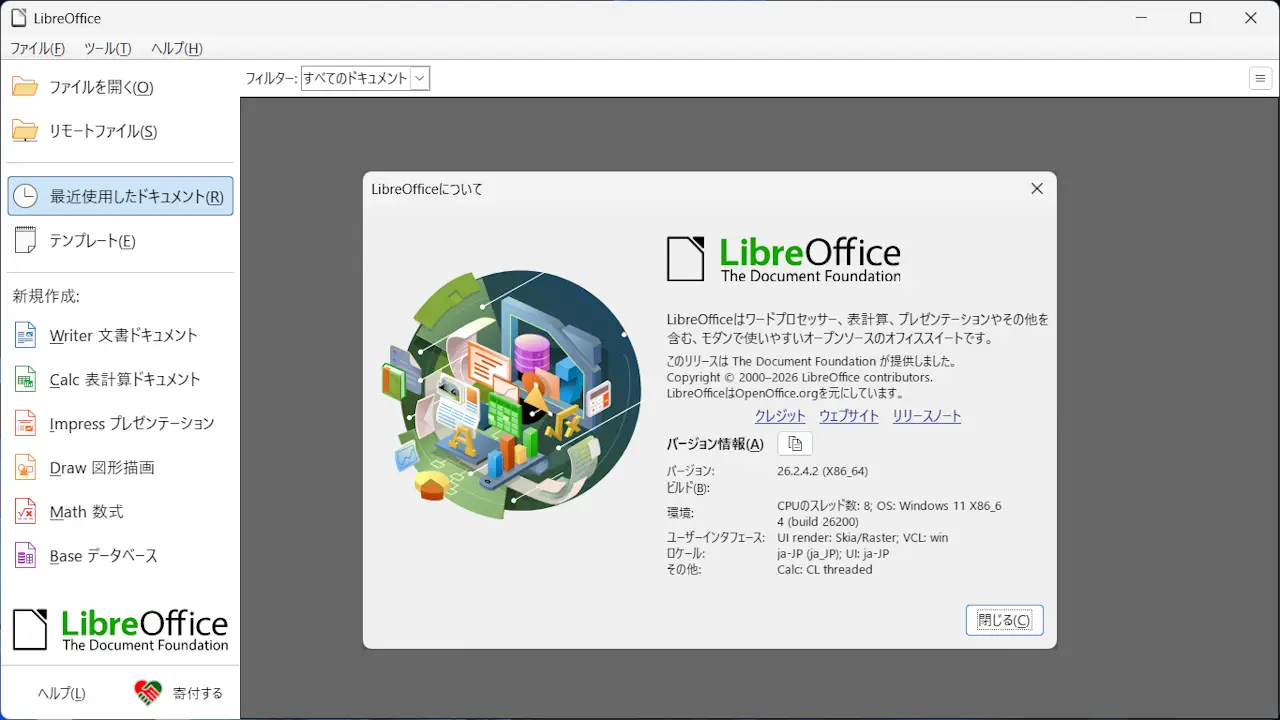Click ファイルを開く(O) label
This screenshot has height=720, width=1280.
(102, 87)
